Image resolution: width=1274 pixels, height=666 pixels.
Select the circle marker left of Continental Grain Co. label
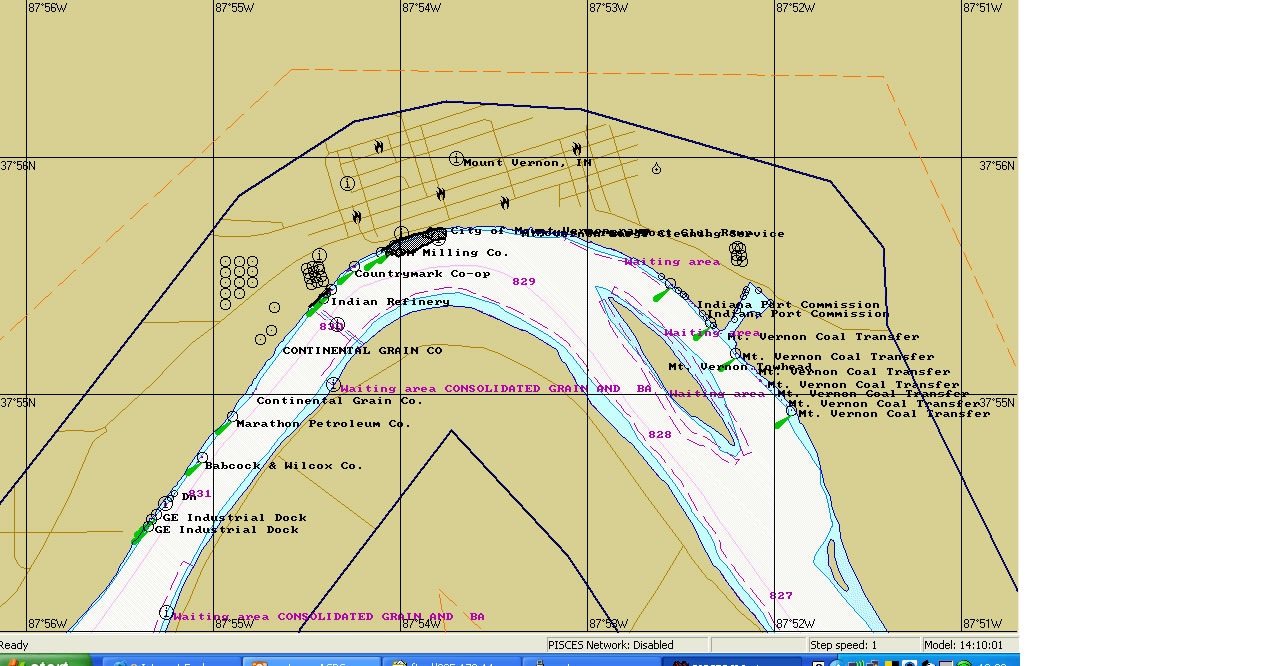232,416
